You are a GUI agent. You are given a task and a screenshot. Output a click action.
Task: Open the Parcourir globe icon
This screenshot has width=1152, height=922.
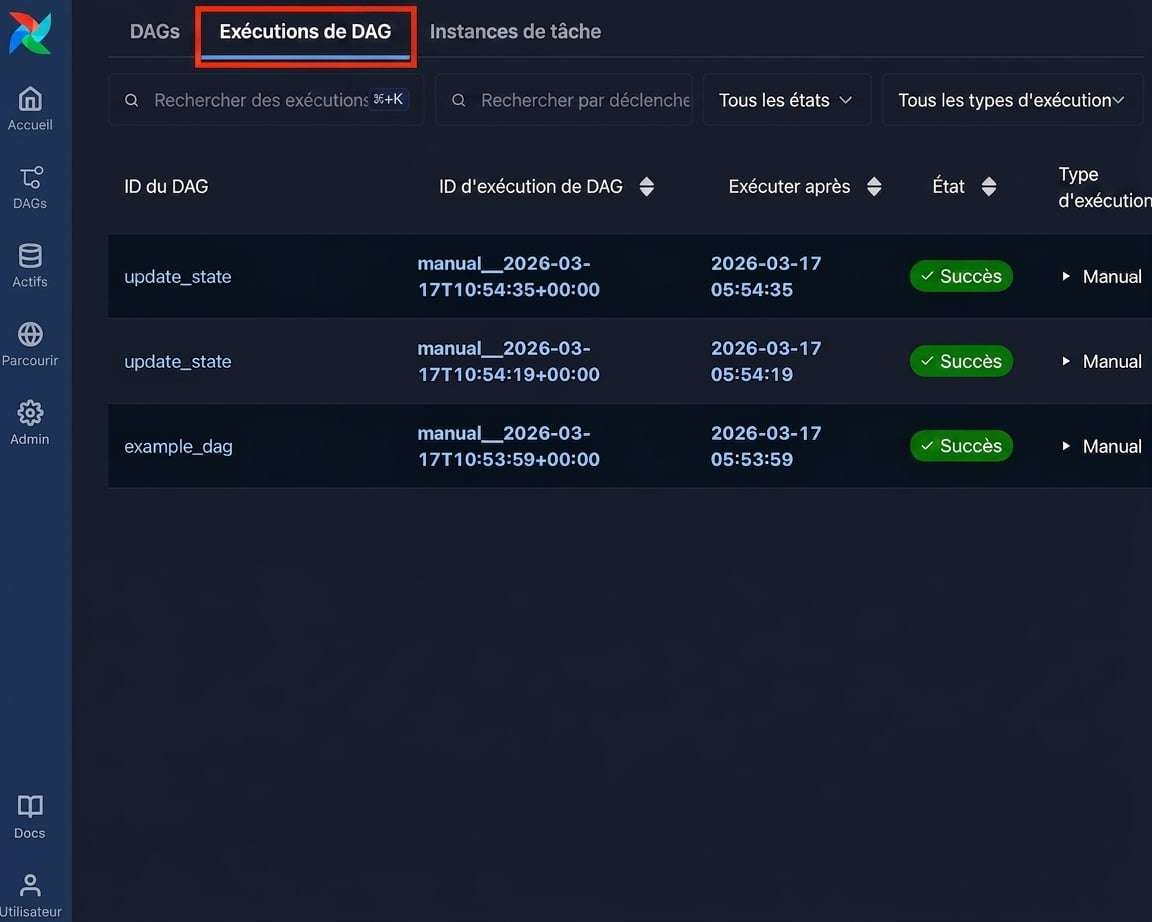click(x=30, y=334)
